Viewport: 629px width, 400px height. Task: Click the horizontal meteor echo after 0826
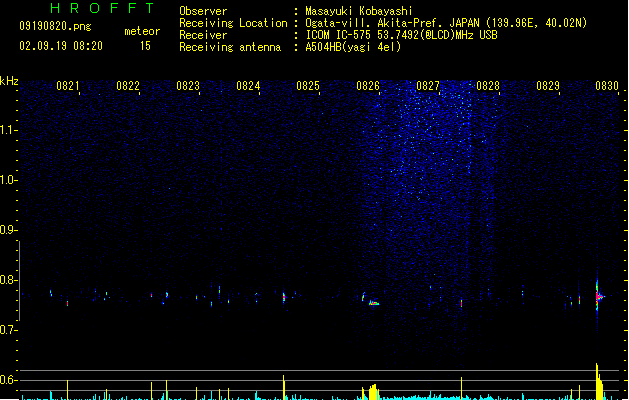374,303
